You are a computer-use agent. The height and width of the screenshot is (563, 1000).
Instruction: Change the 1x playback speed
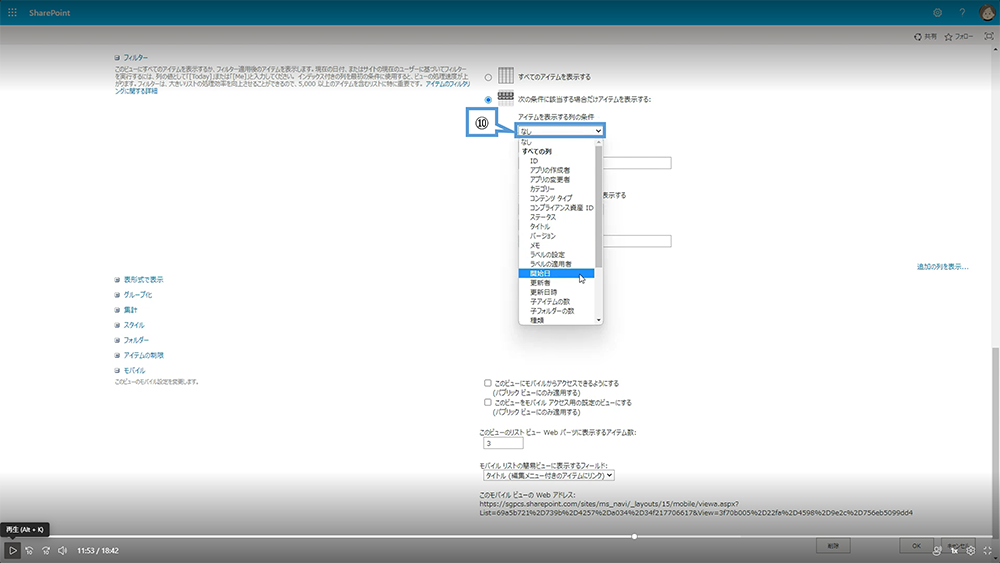coord(954,550)
